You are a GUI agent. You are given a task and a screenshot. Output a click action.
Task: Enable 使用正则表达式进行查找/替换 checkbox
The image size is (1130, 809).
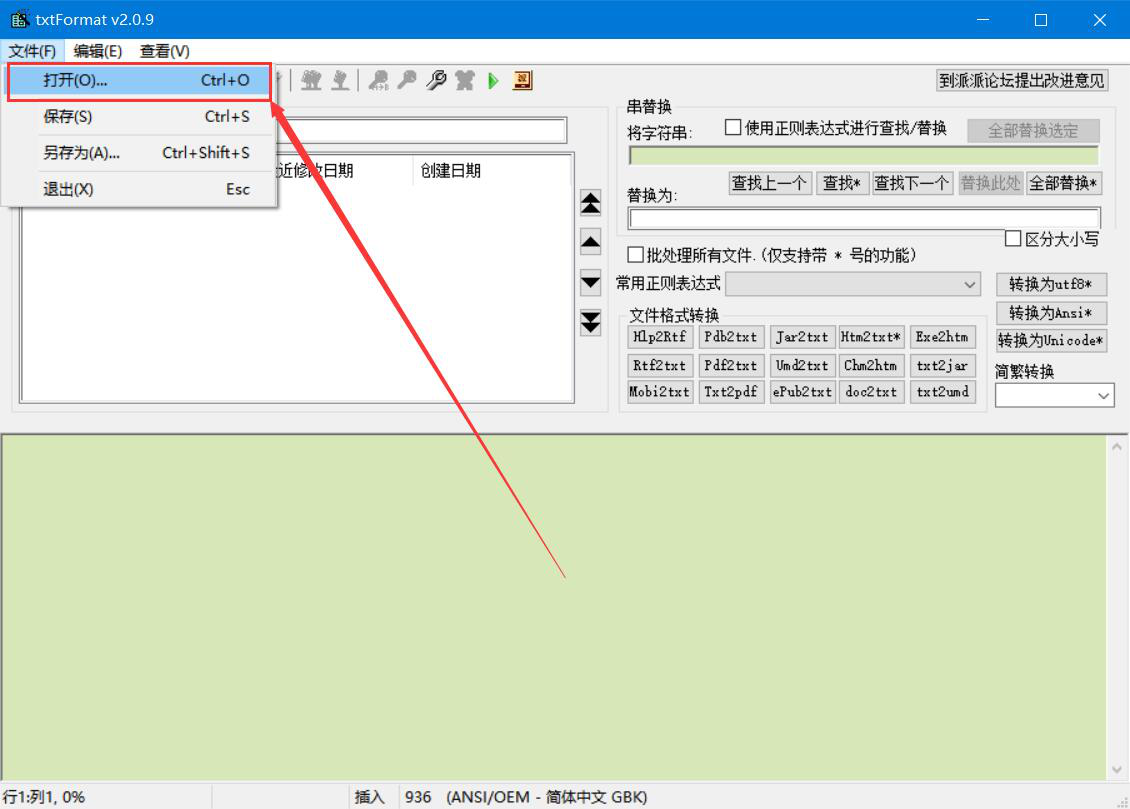(733, 128)
